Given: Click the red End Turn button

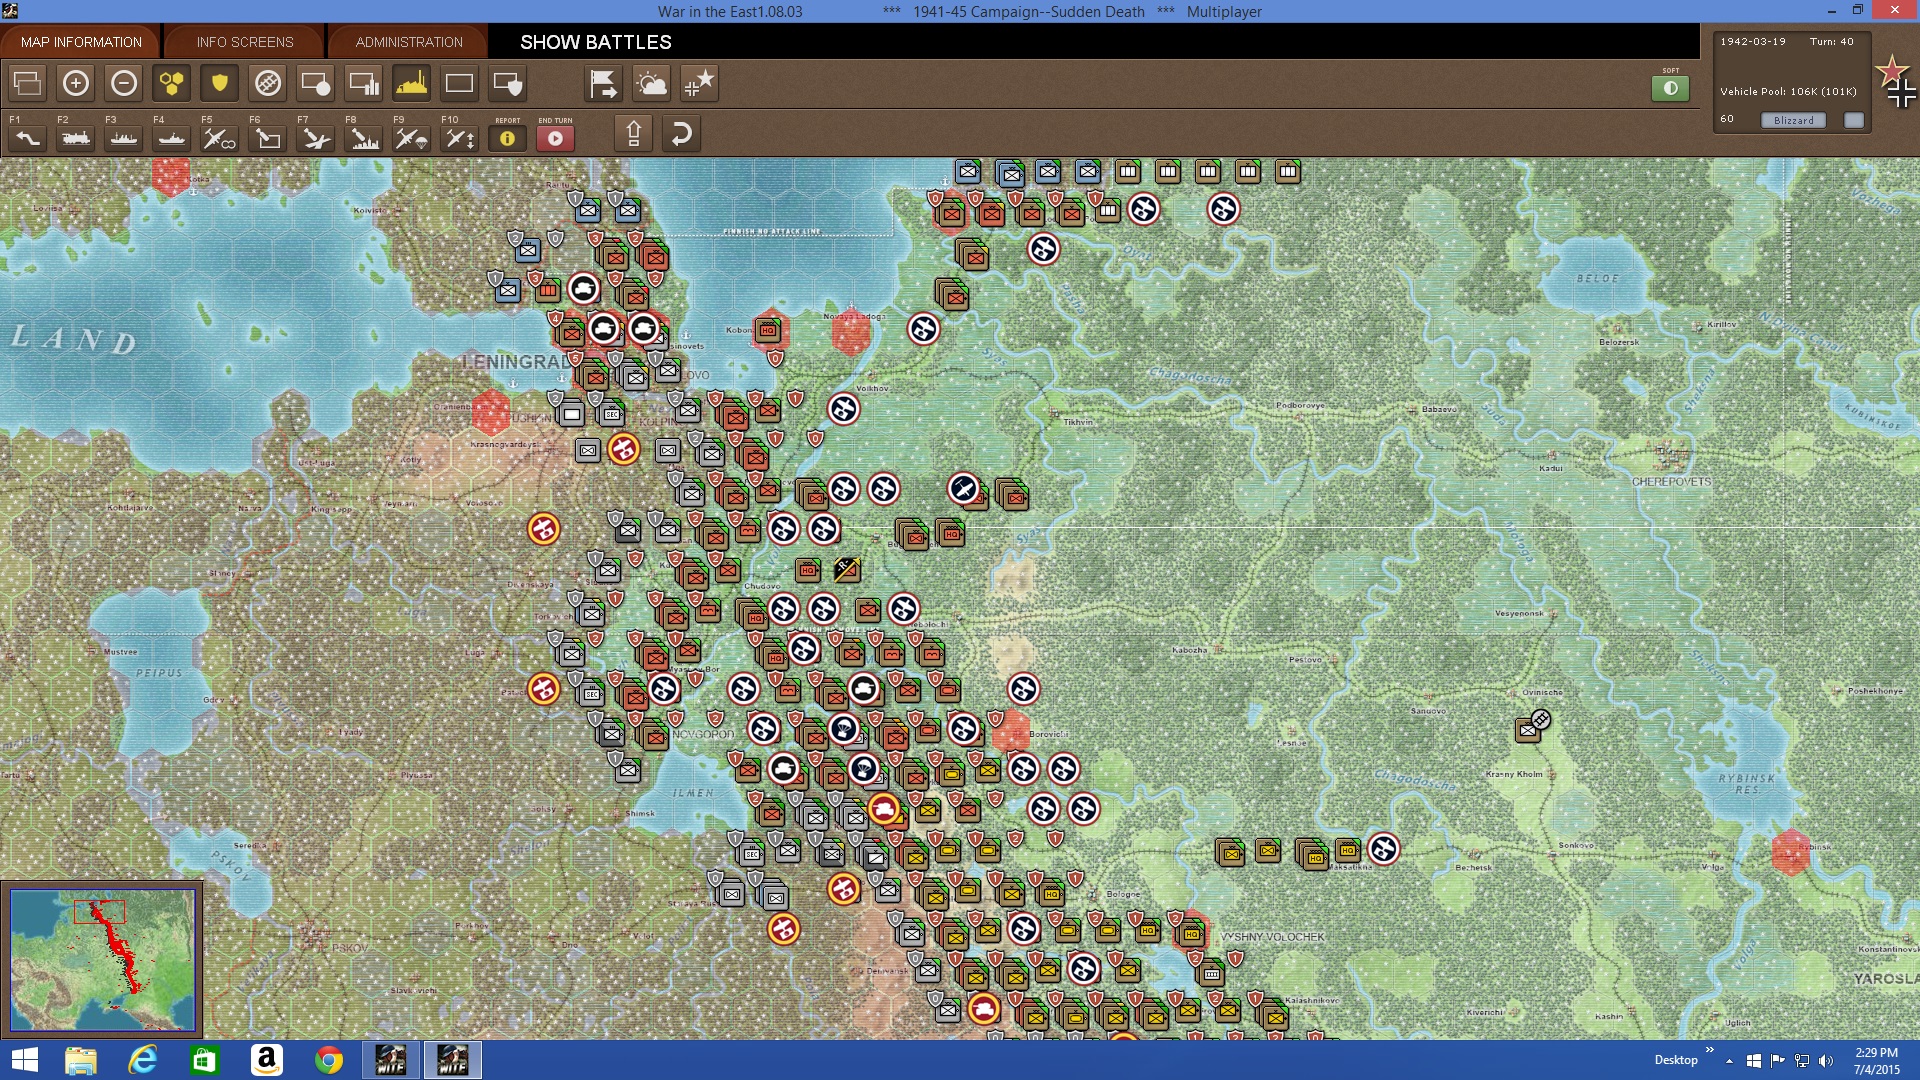Looking at the screenshot, I should click(x=555, y=138).
